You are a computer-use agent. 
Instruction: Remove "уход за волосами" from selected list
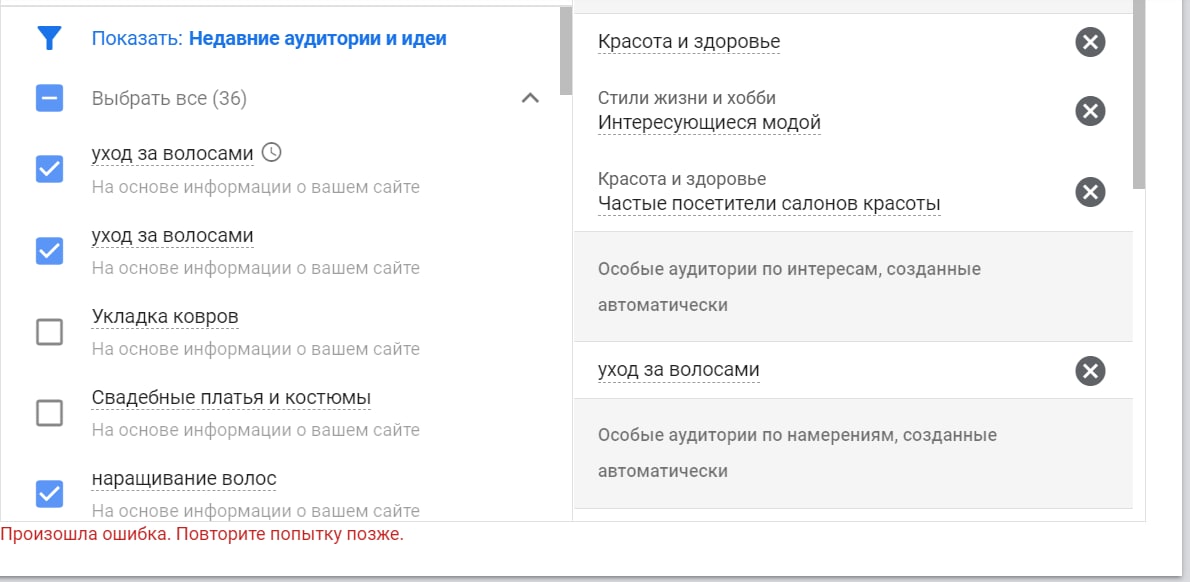(1090, 371)
